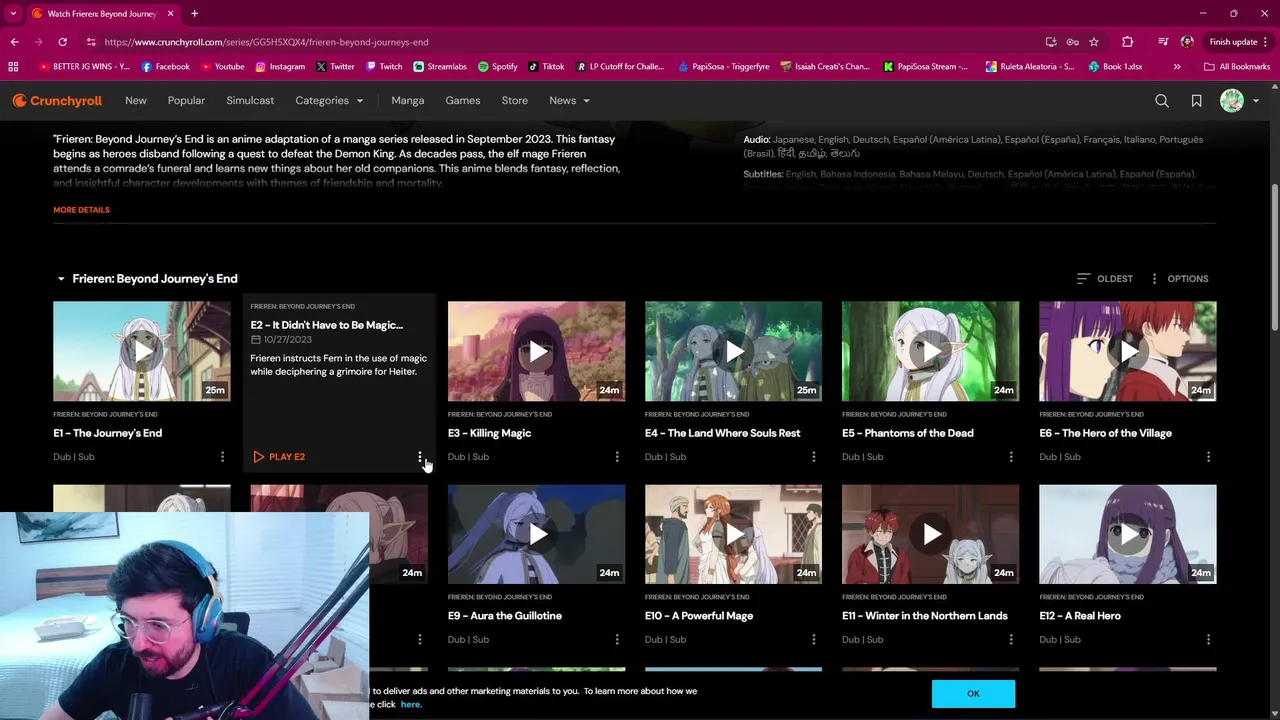Expand the News menu
This screenshot has width=1280, height=720.
pyautogui.click(x=569, y=100)
